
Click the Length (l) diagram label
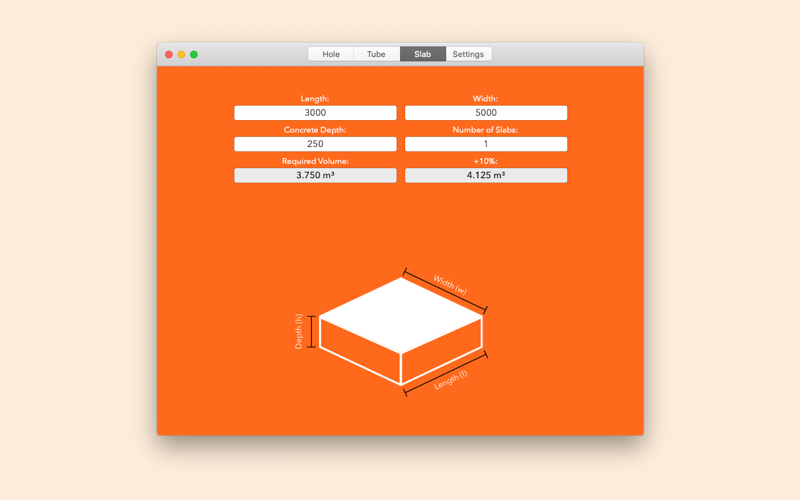point(451,380)
